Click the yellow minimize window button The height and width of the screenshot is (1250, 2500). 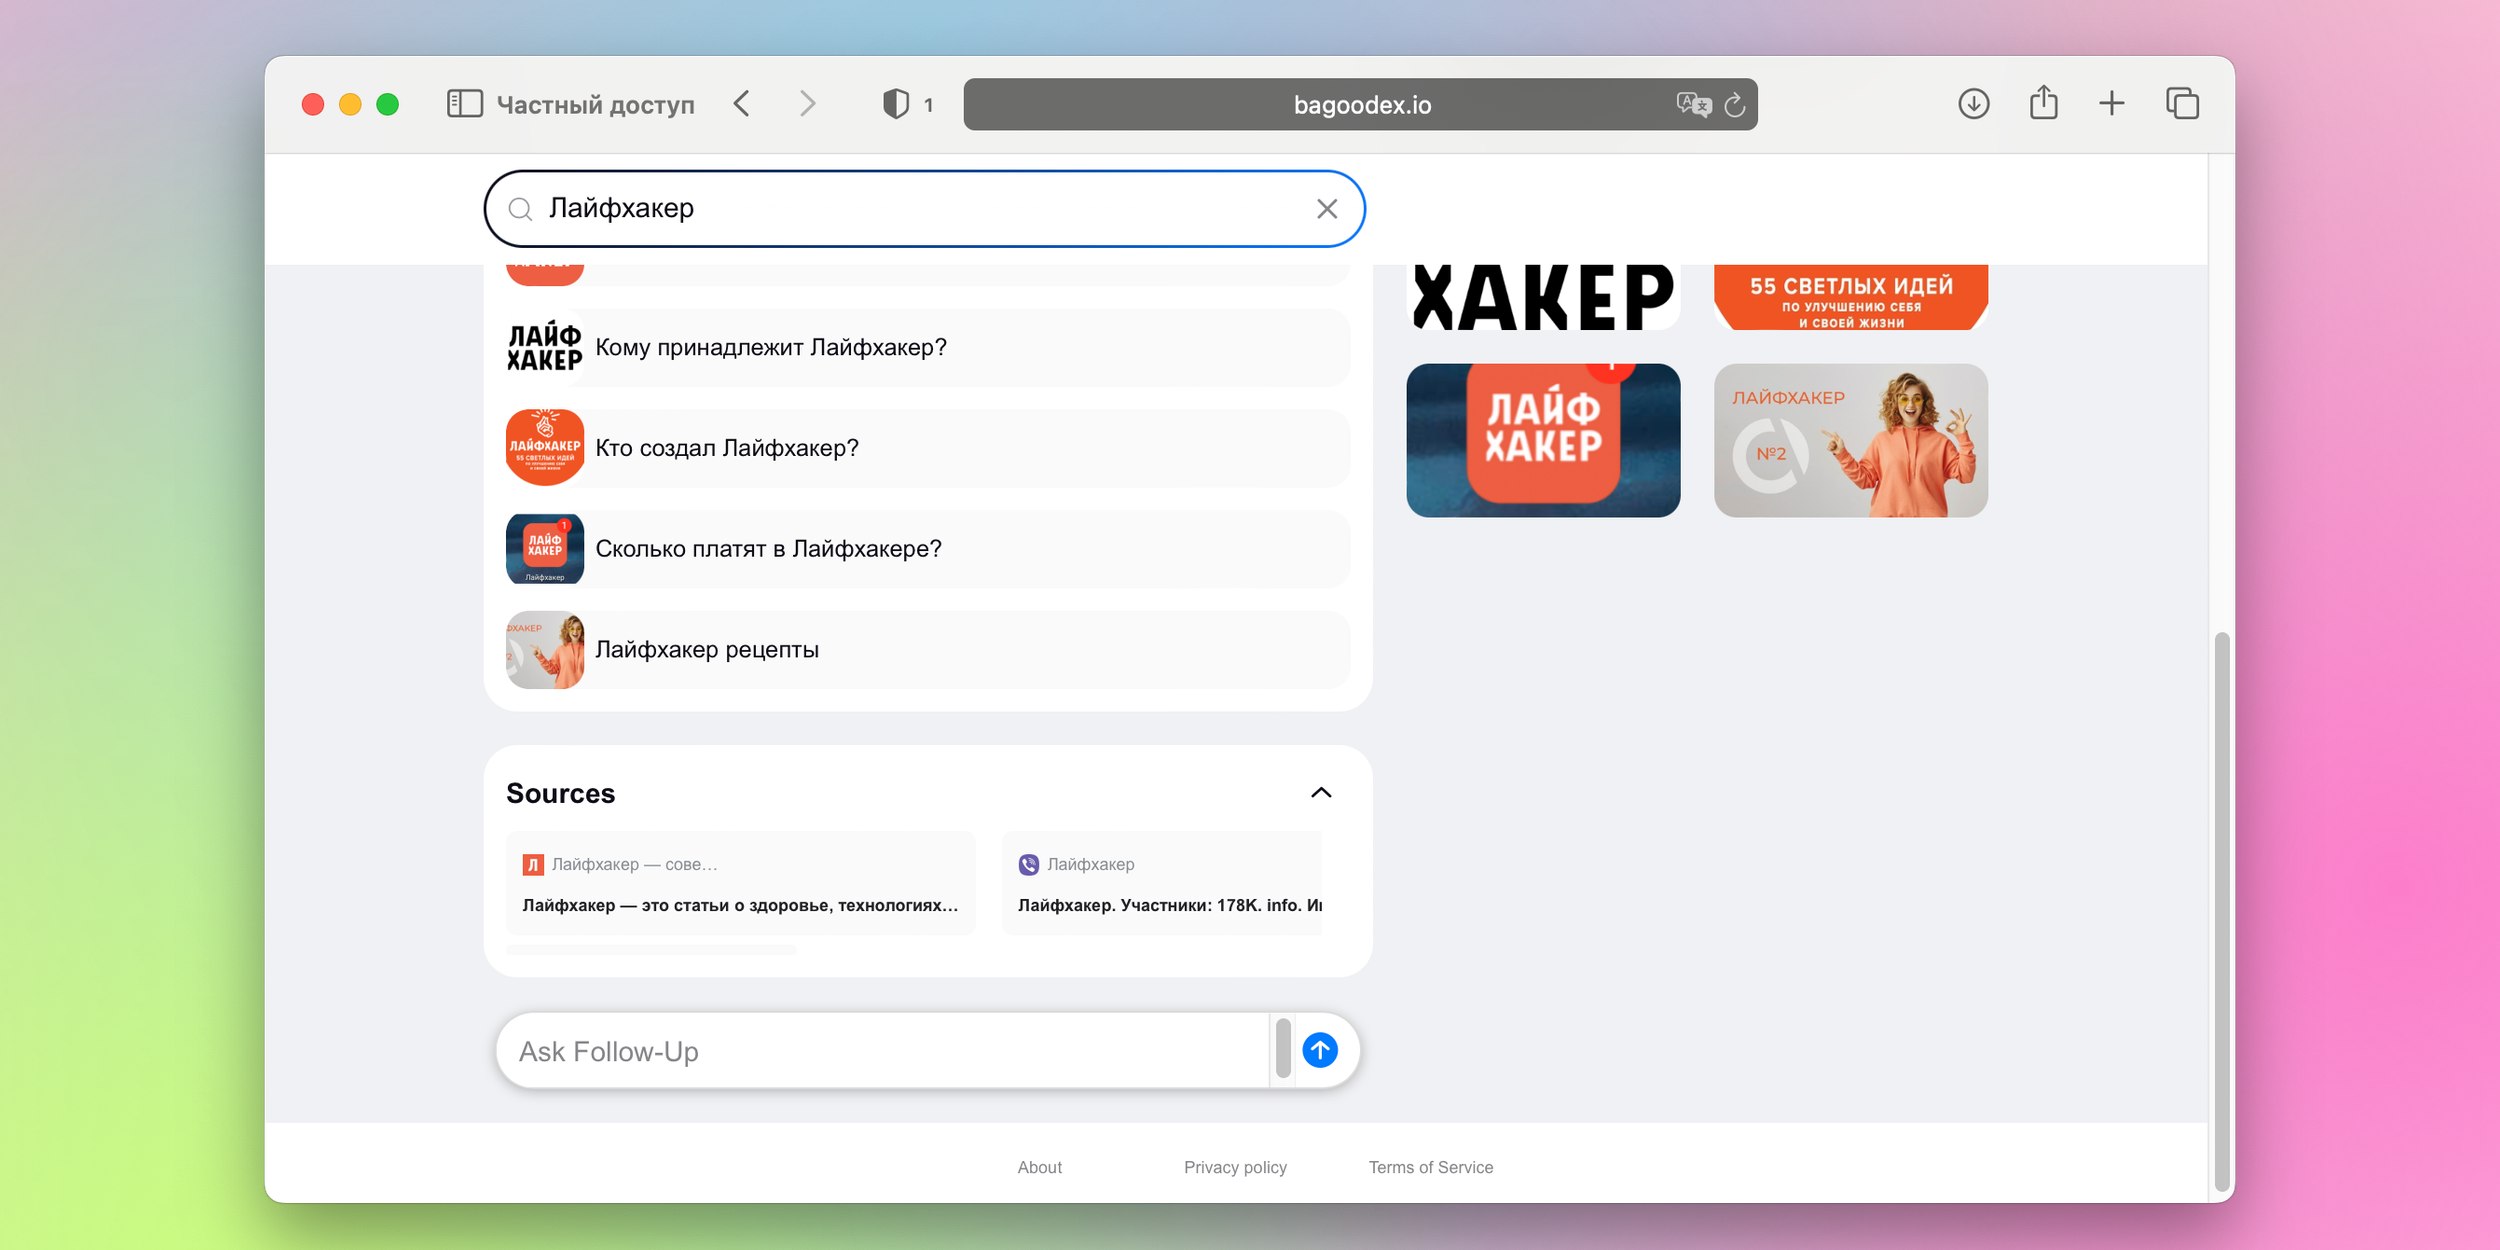pyautogui.click(x=350, y=104)
